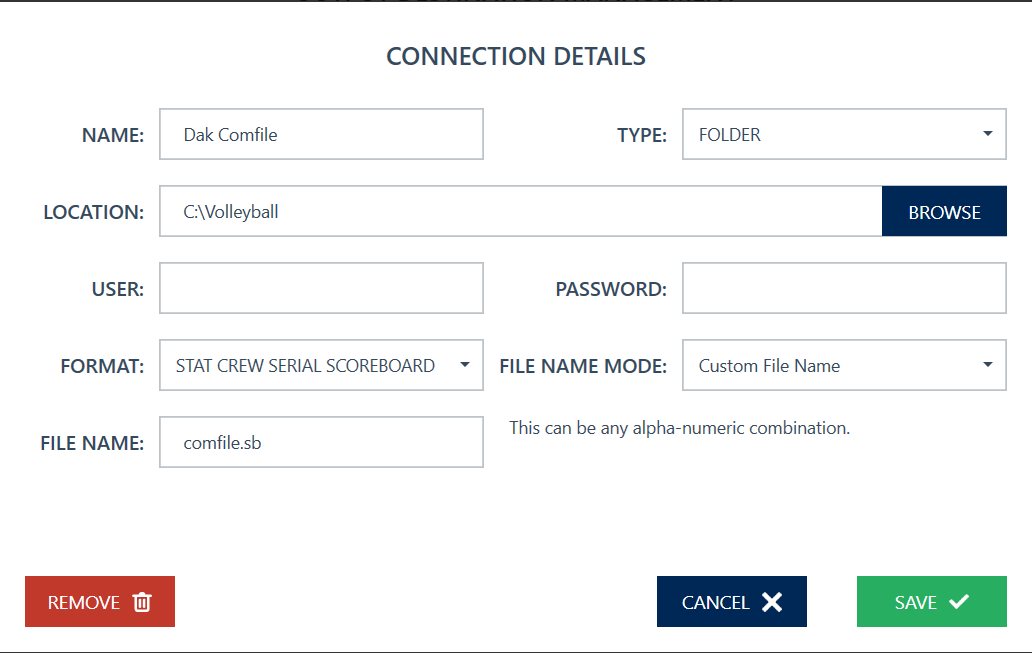Click the empty USER input field
The height and width of the screenshot is (653, 1032).
pos(321,289)
